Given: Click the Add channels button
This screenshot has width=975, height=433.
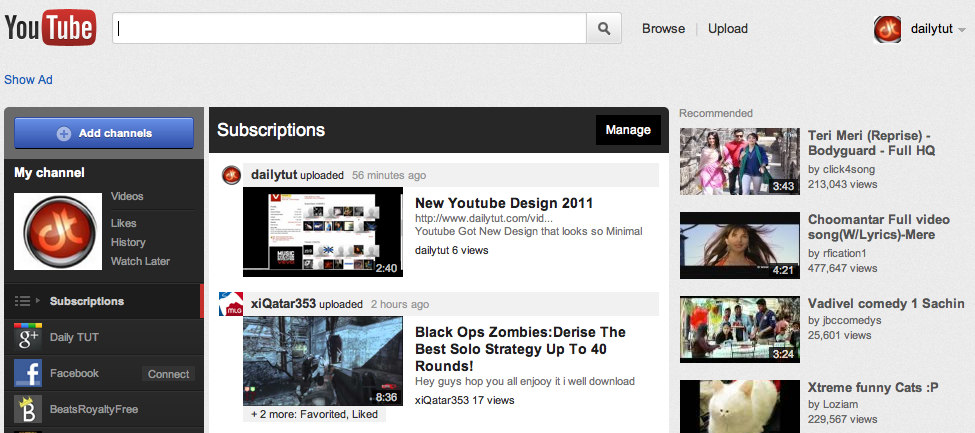Looking at the screenshot, I should coord(104,133).
